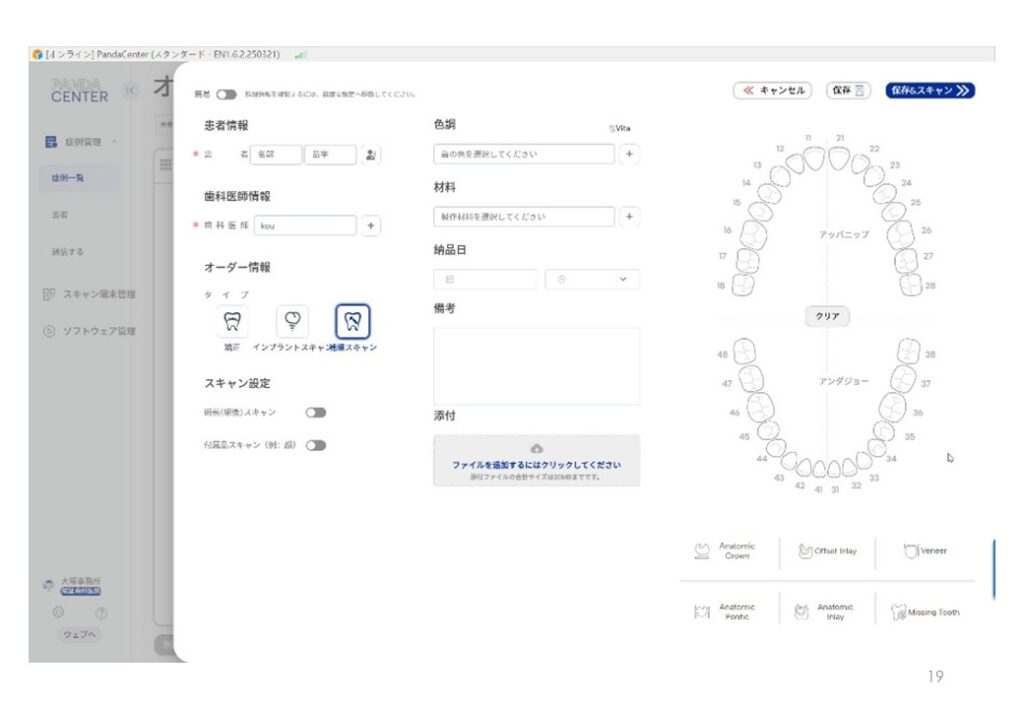Click the キャンセル button
Image resolution: width=1024 pixels, height=709 pixels.
(772, 90)
